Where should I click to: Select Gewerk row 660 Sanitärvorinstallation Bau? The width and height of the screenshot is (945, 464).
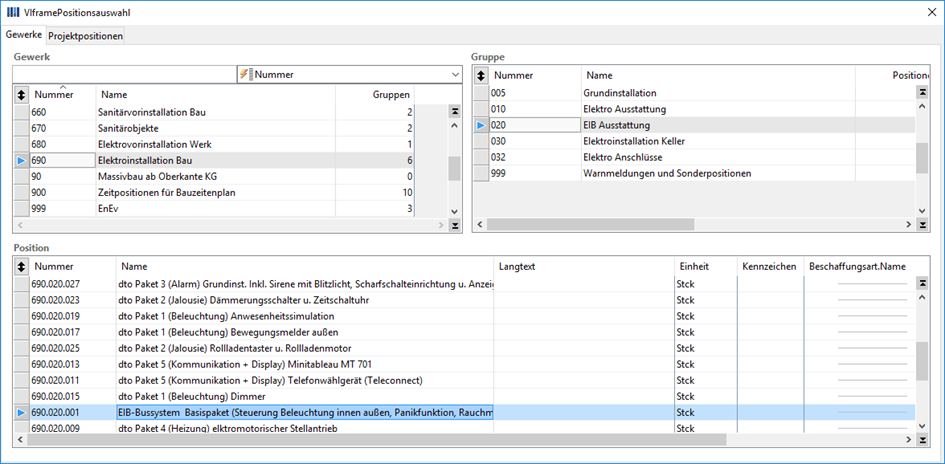pos(214,112)
